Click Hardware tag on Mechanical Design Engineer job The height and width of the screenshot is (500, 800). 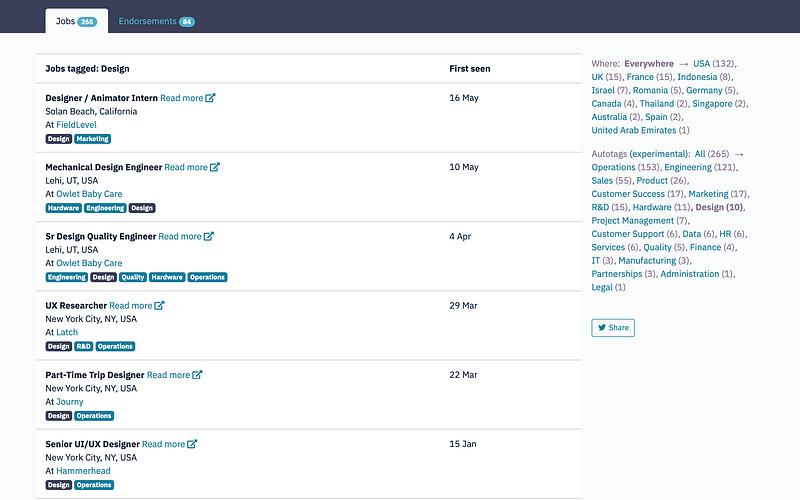[x=63, y=208]
